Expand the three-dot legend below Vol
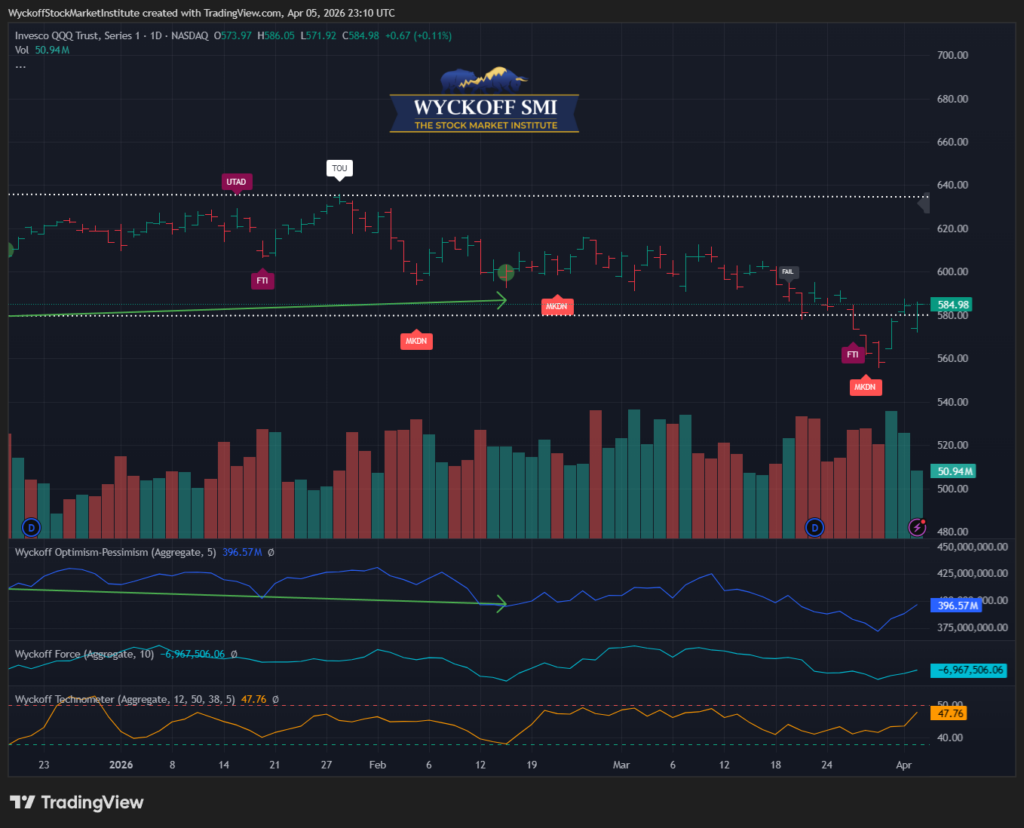The width and height of the screenshot is (1024, 828). point(21,65)
